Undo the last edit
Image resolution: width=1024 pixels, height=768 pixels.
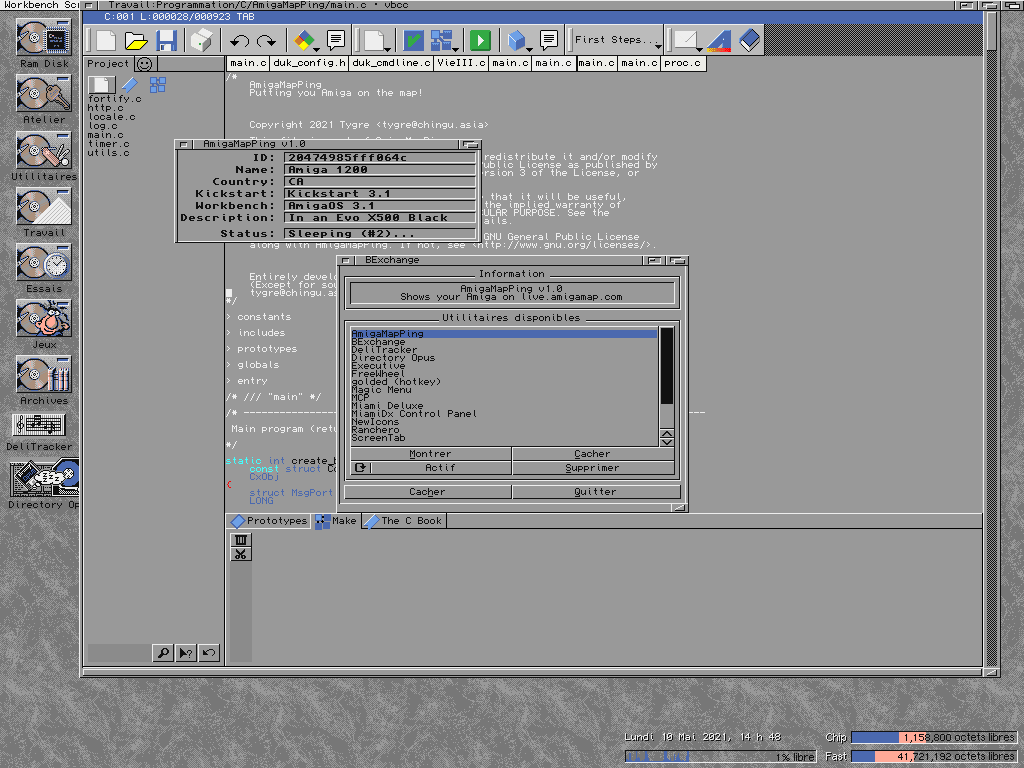click(239, 41)
